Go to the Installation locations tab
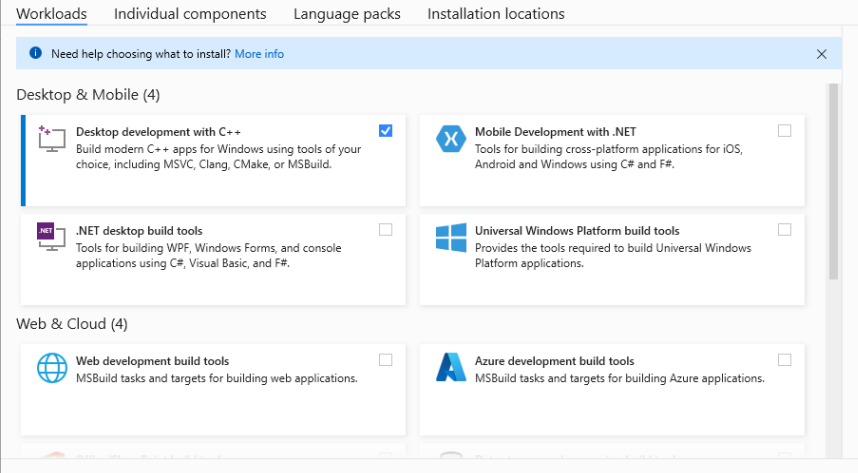This screenshot has height=473, width=858. coord(496,14)
